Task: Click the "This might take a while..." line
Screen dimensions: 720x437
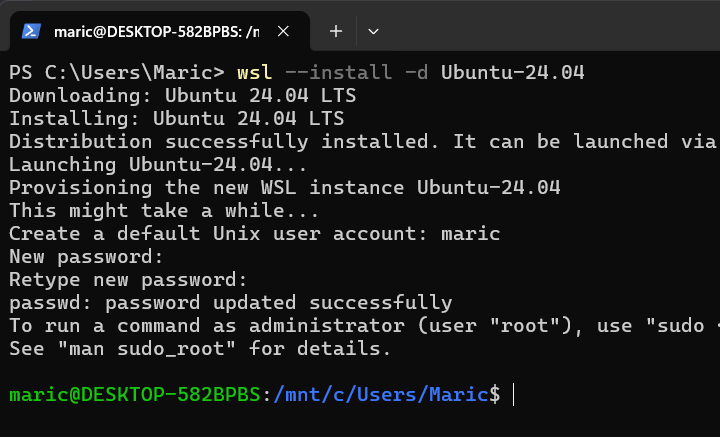Action: 164,210
